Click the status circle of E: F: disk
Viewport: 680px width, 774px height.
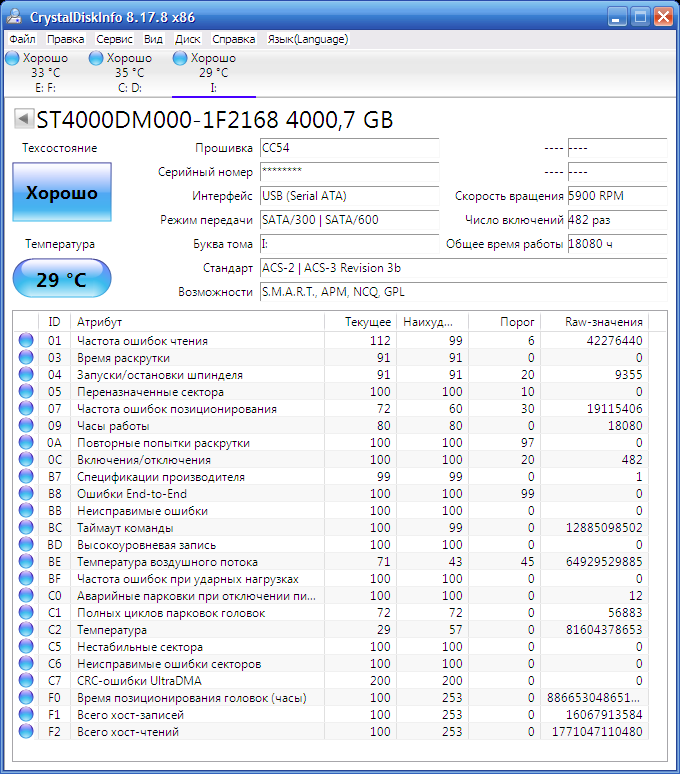tap(12, 58)
